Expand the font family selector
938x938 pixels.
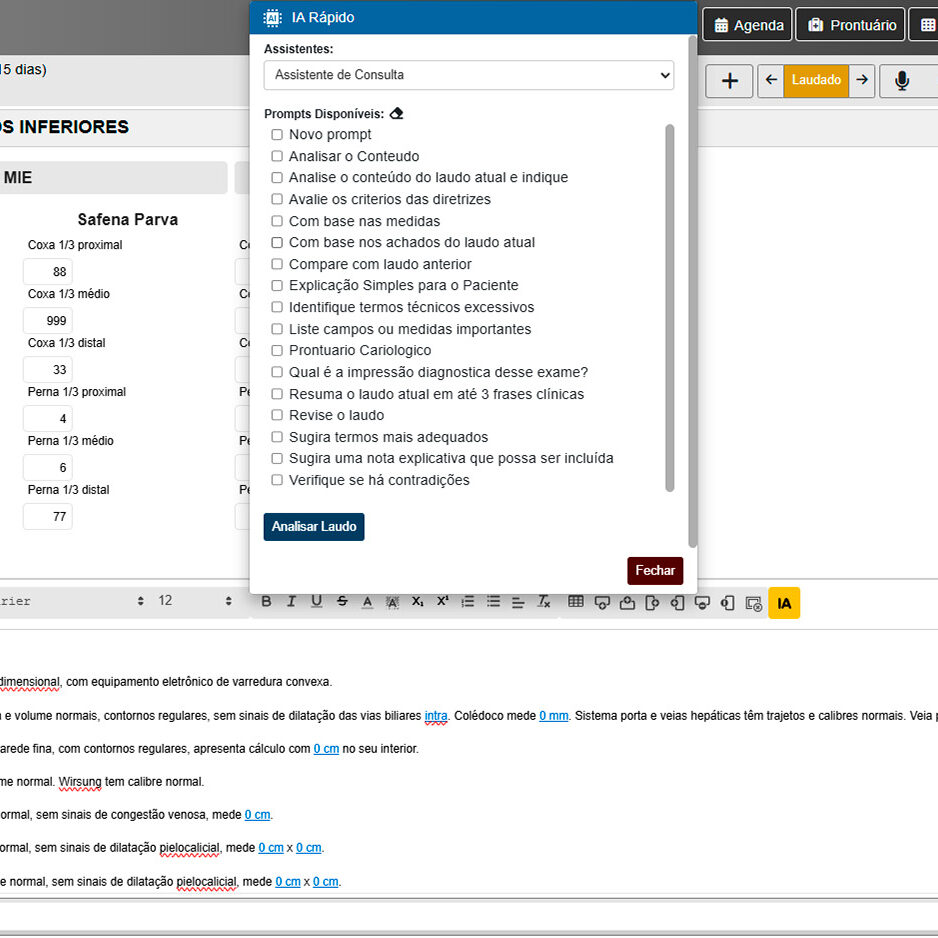point(70,601)
